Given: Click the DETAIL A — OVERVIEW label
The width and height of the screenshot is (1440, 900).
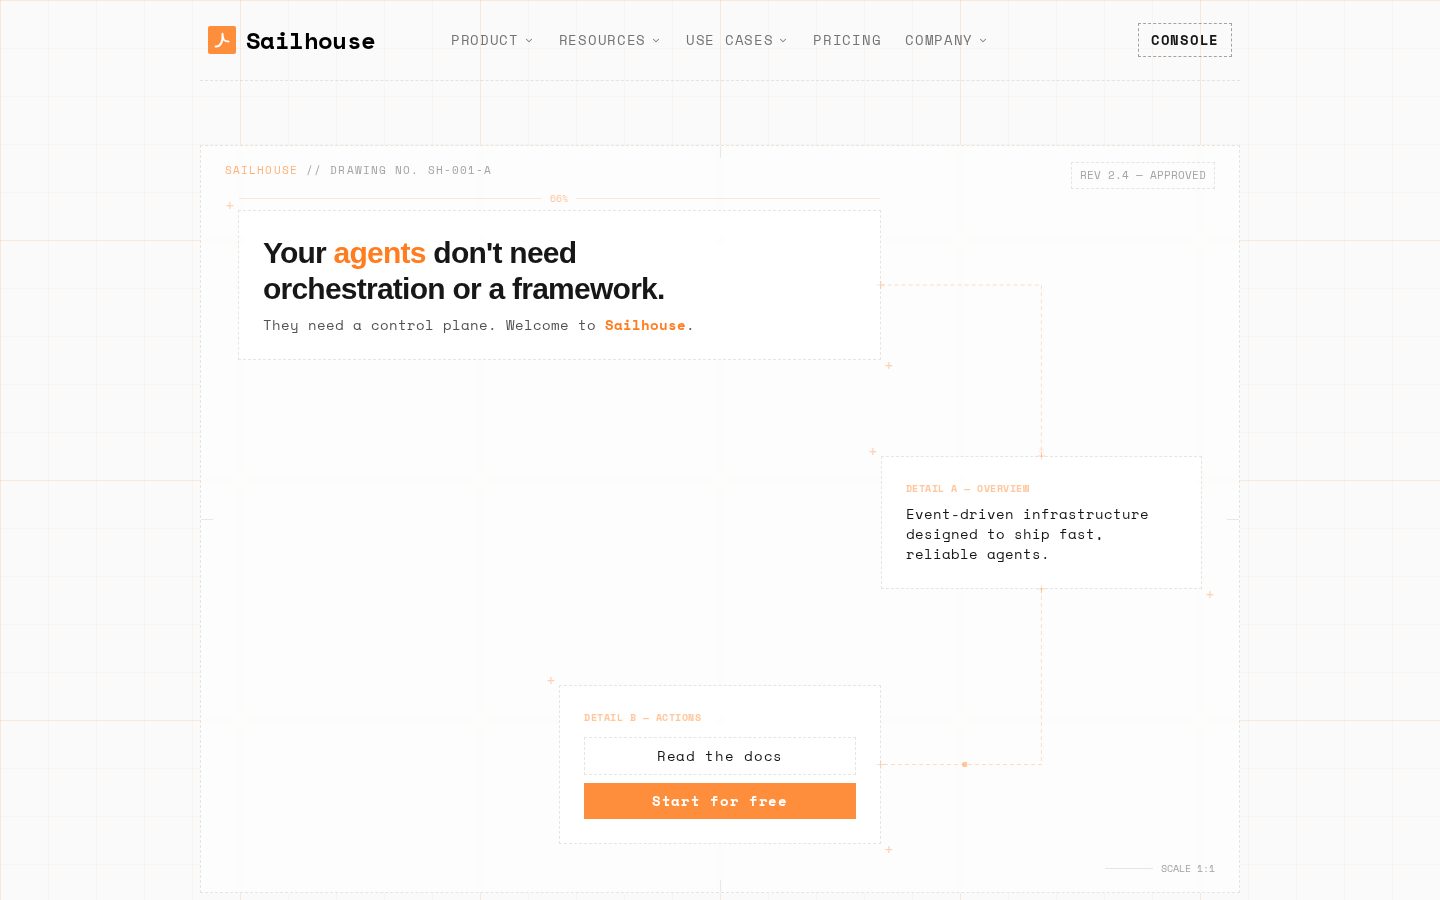Looking at the screenshot, I should [968, 489].
